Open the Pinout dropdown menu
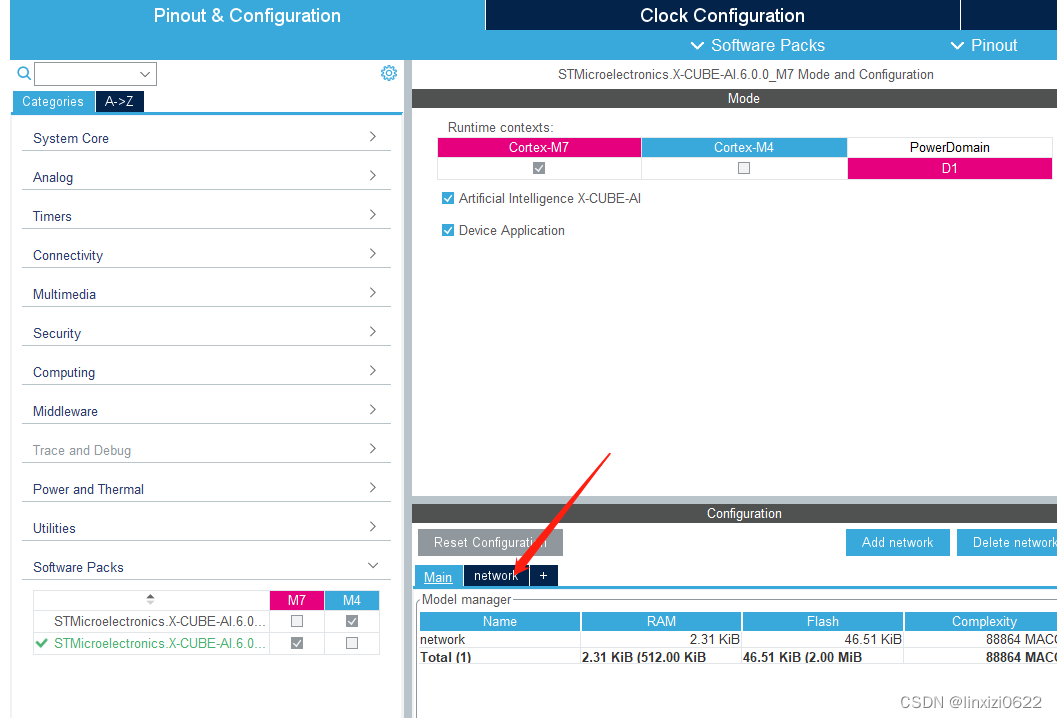1057x718 pixels. pos(984,45)
